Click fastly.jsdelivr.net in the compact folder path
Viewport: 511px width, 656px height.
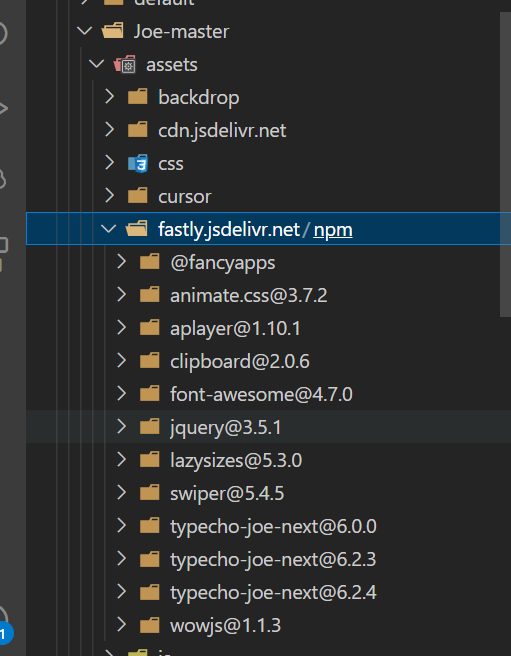pyautogui.click(x=229, y=229)
